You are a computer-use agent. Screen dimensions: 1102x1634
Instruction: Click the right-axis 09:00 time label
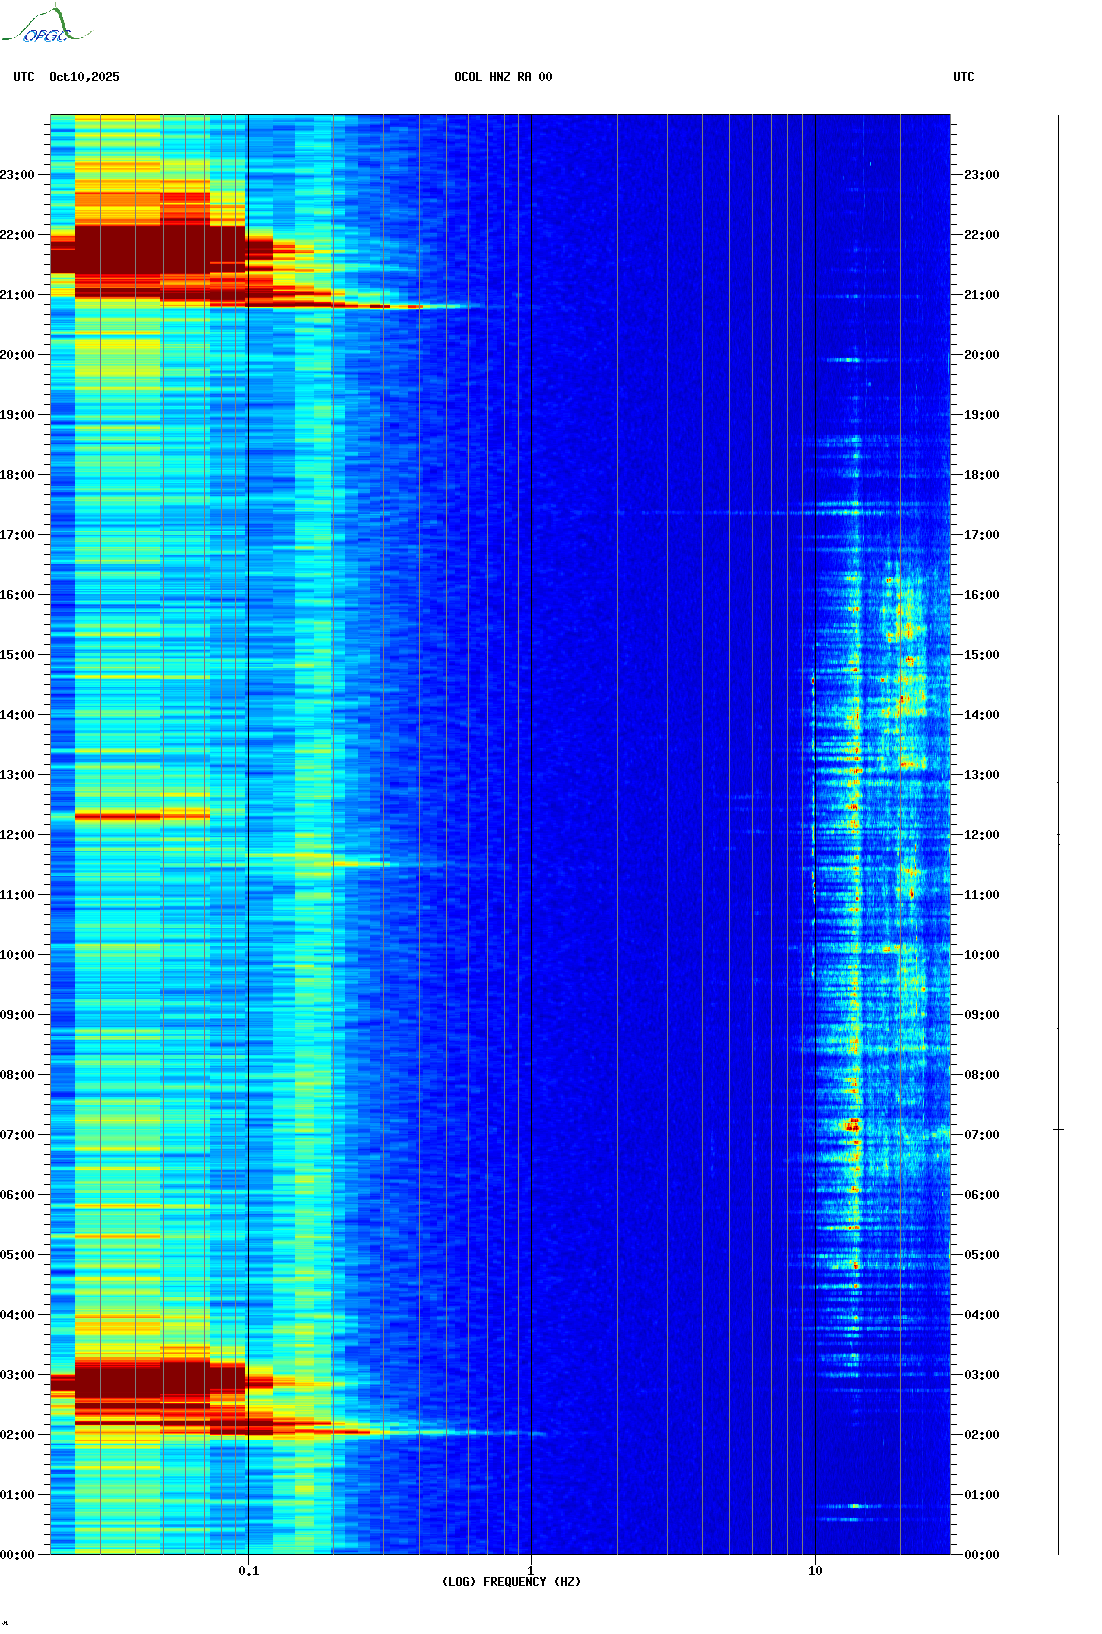click(x=982, y=1015)
